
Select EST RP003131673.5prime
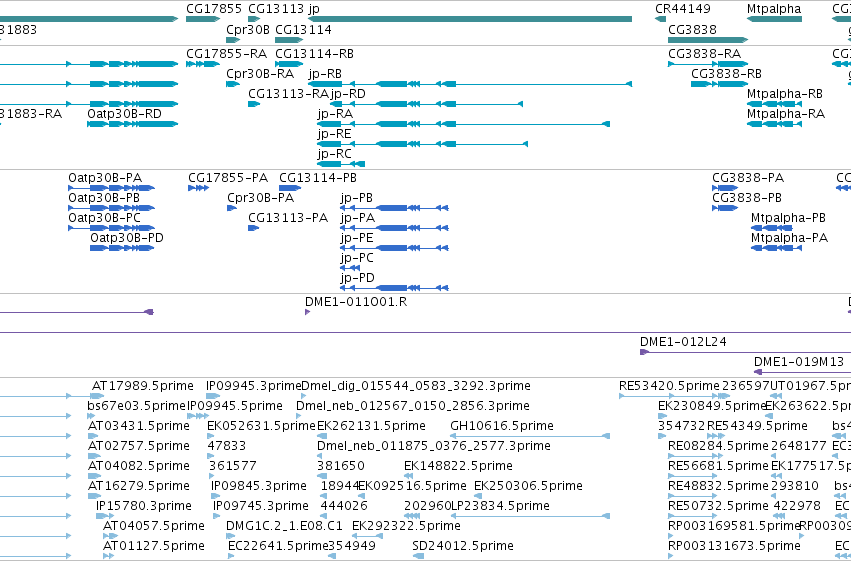[734, 546]
